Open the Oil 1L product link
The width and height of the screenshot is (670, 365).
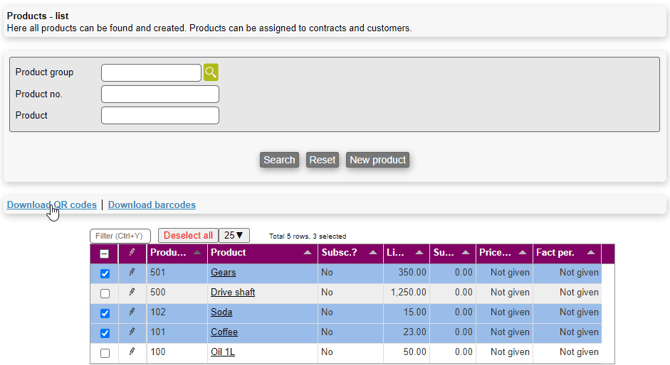(x=223, y=352)
